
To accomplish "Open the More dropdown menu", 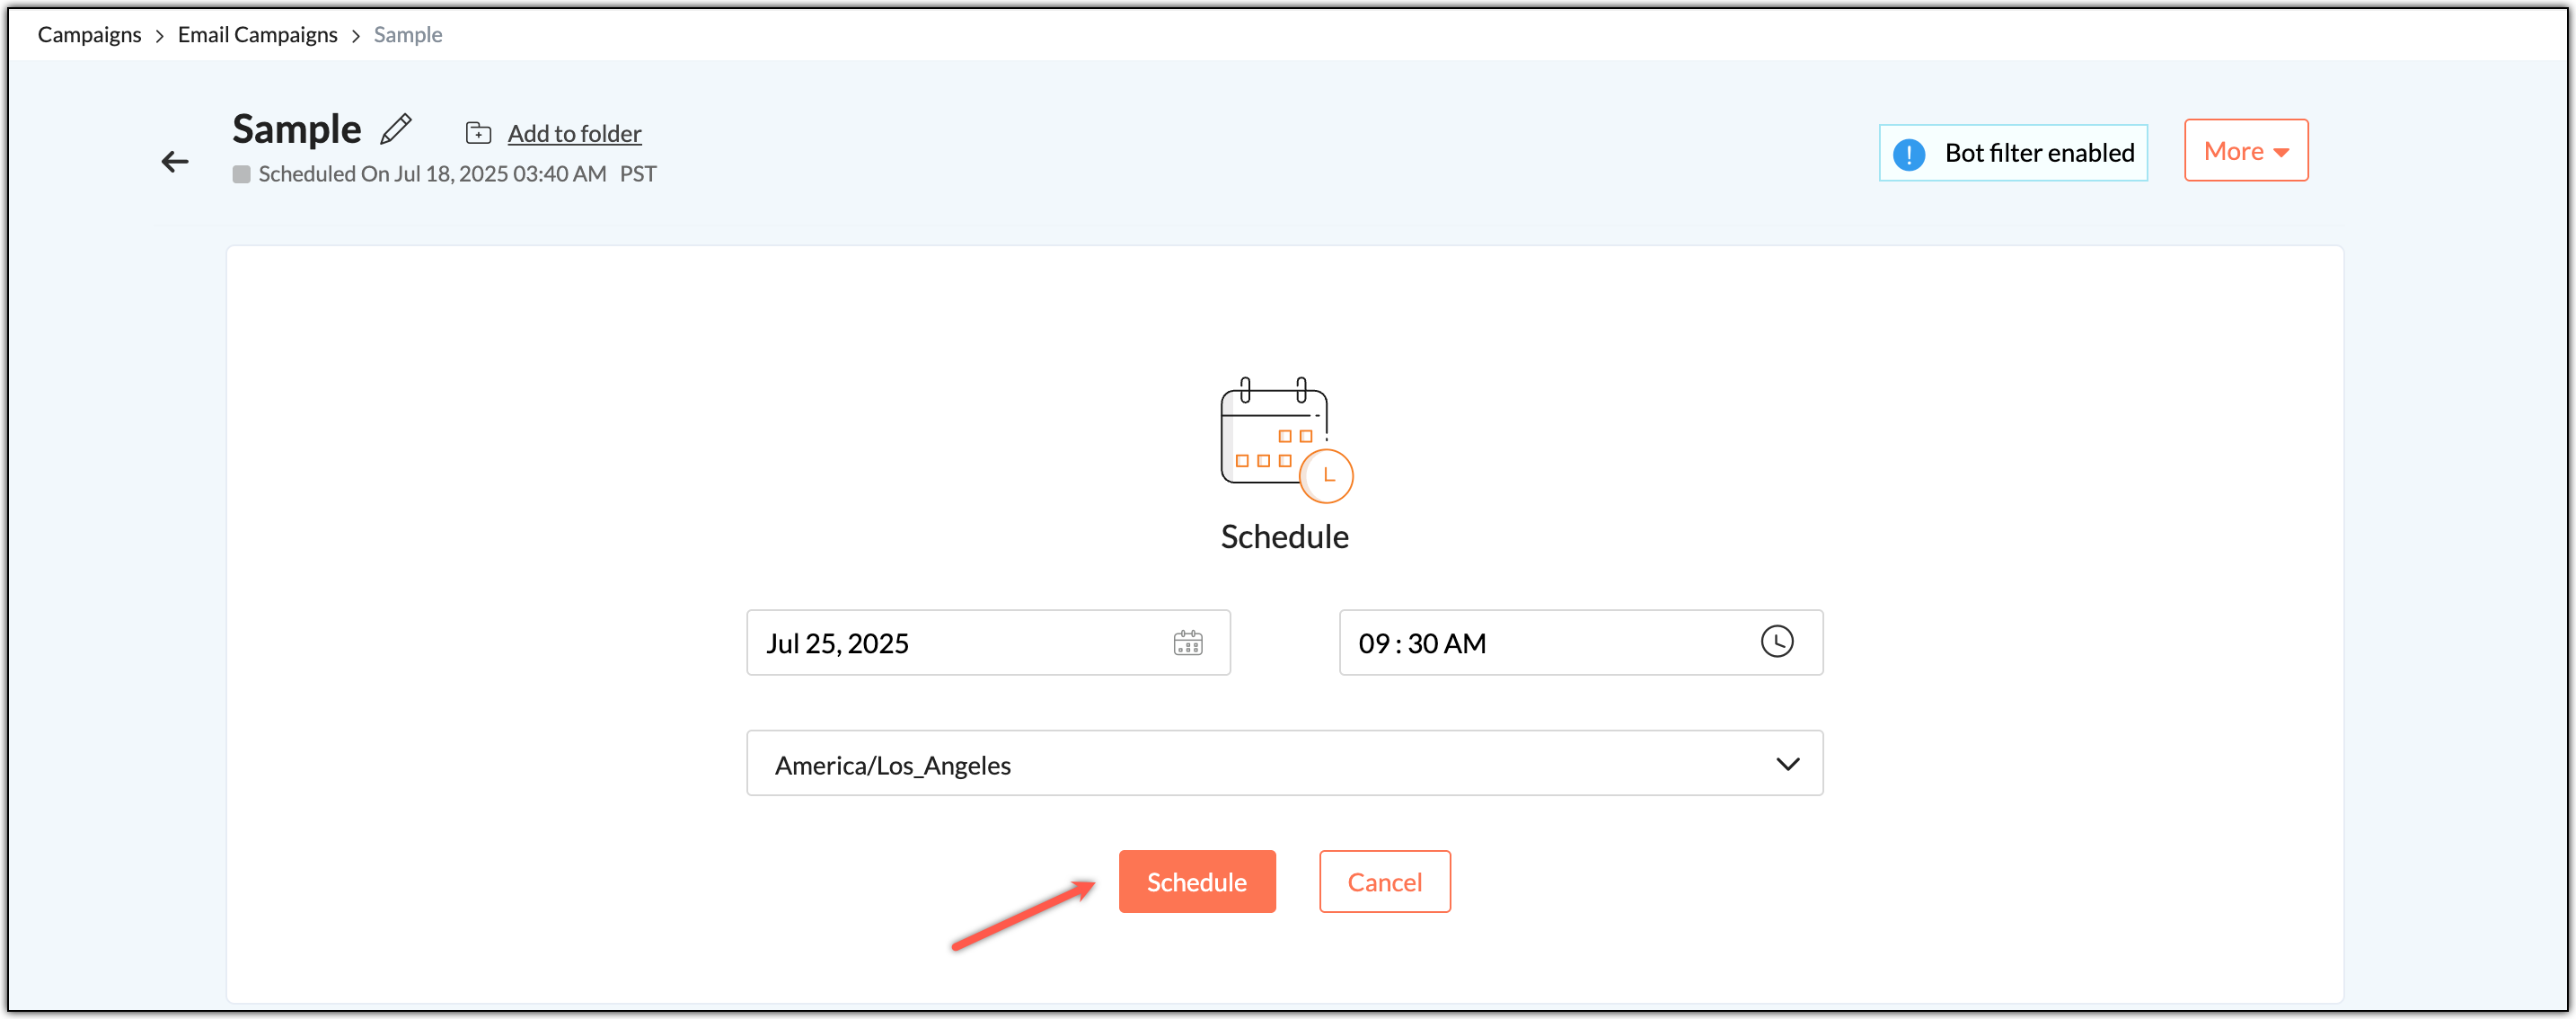I will coord(2245,151).
